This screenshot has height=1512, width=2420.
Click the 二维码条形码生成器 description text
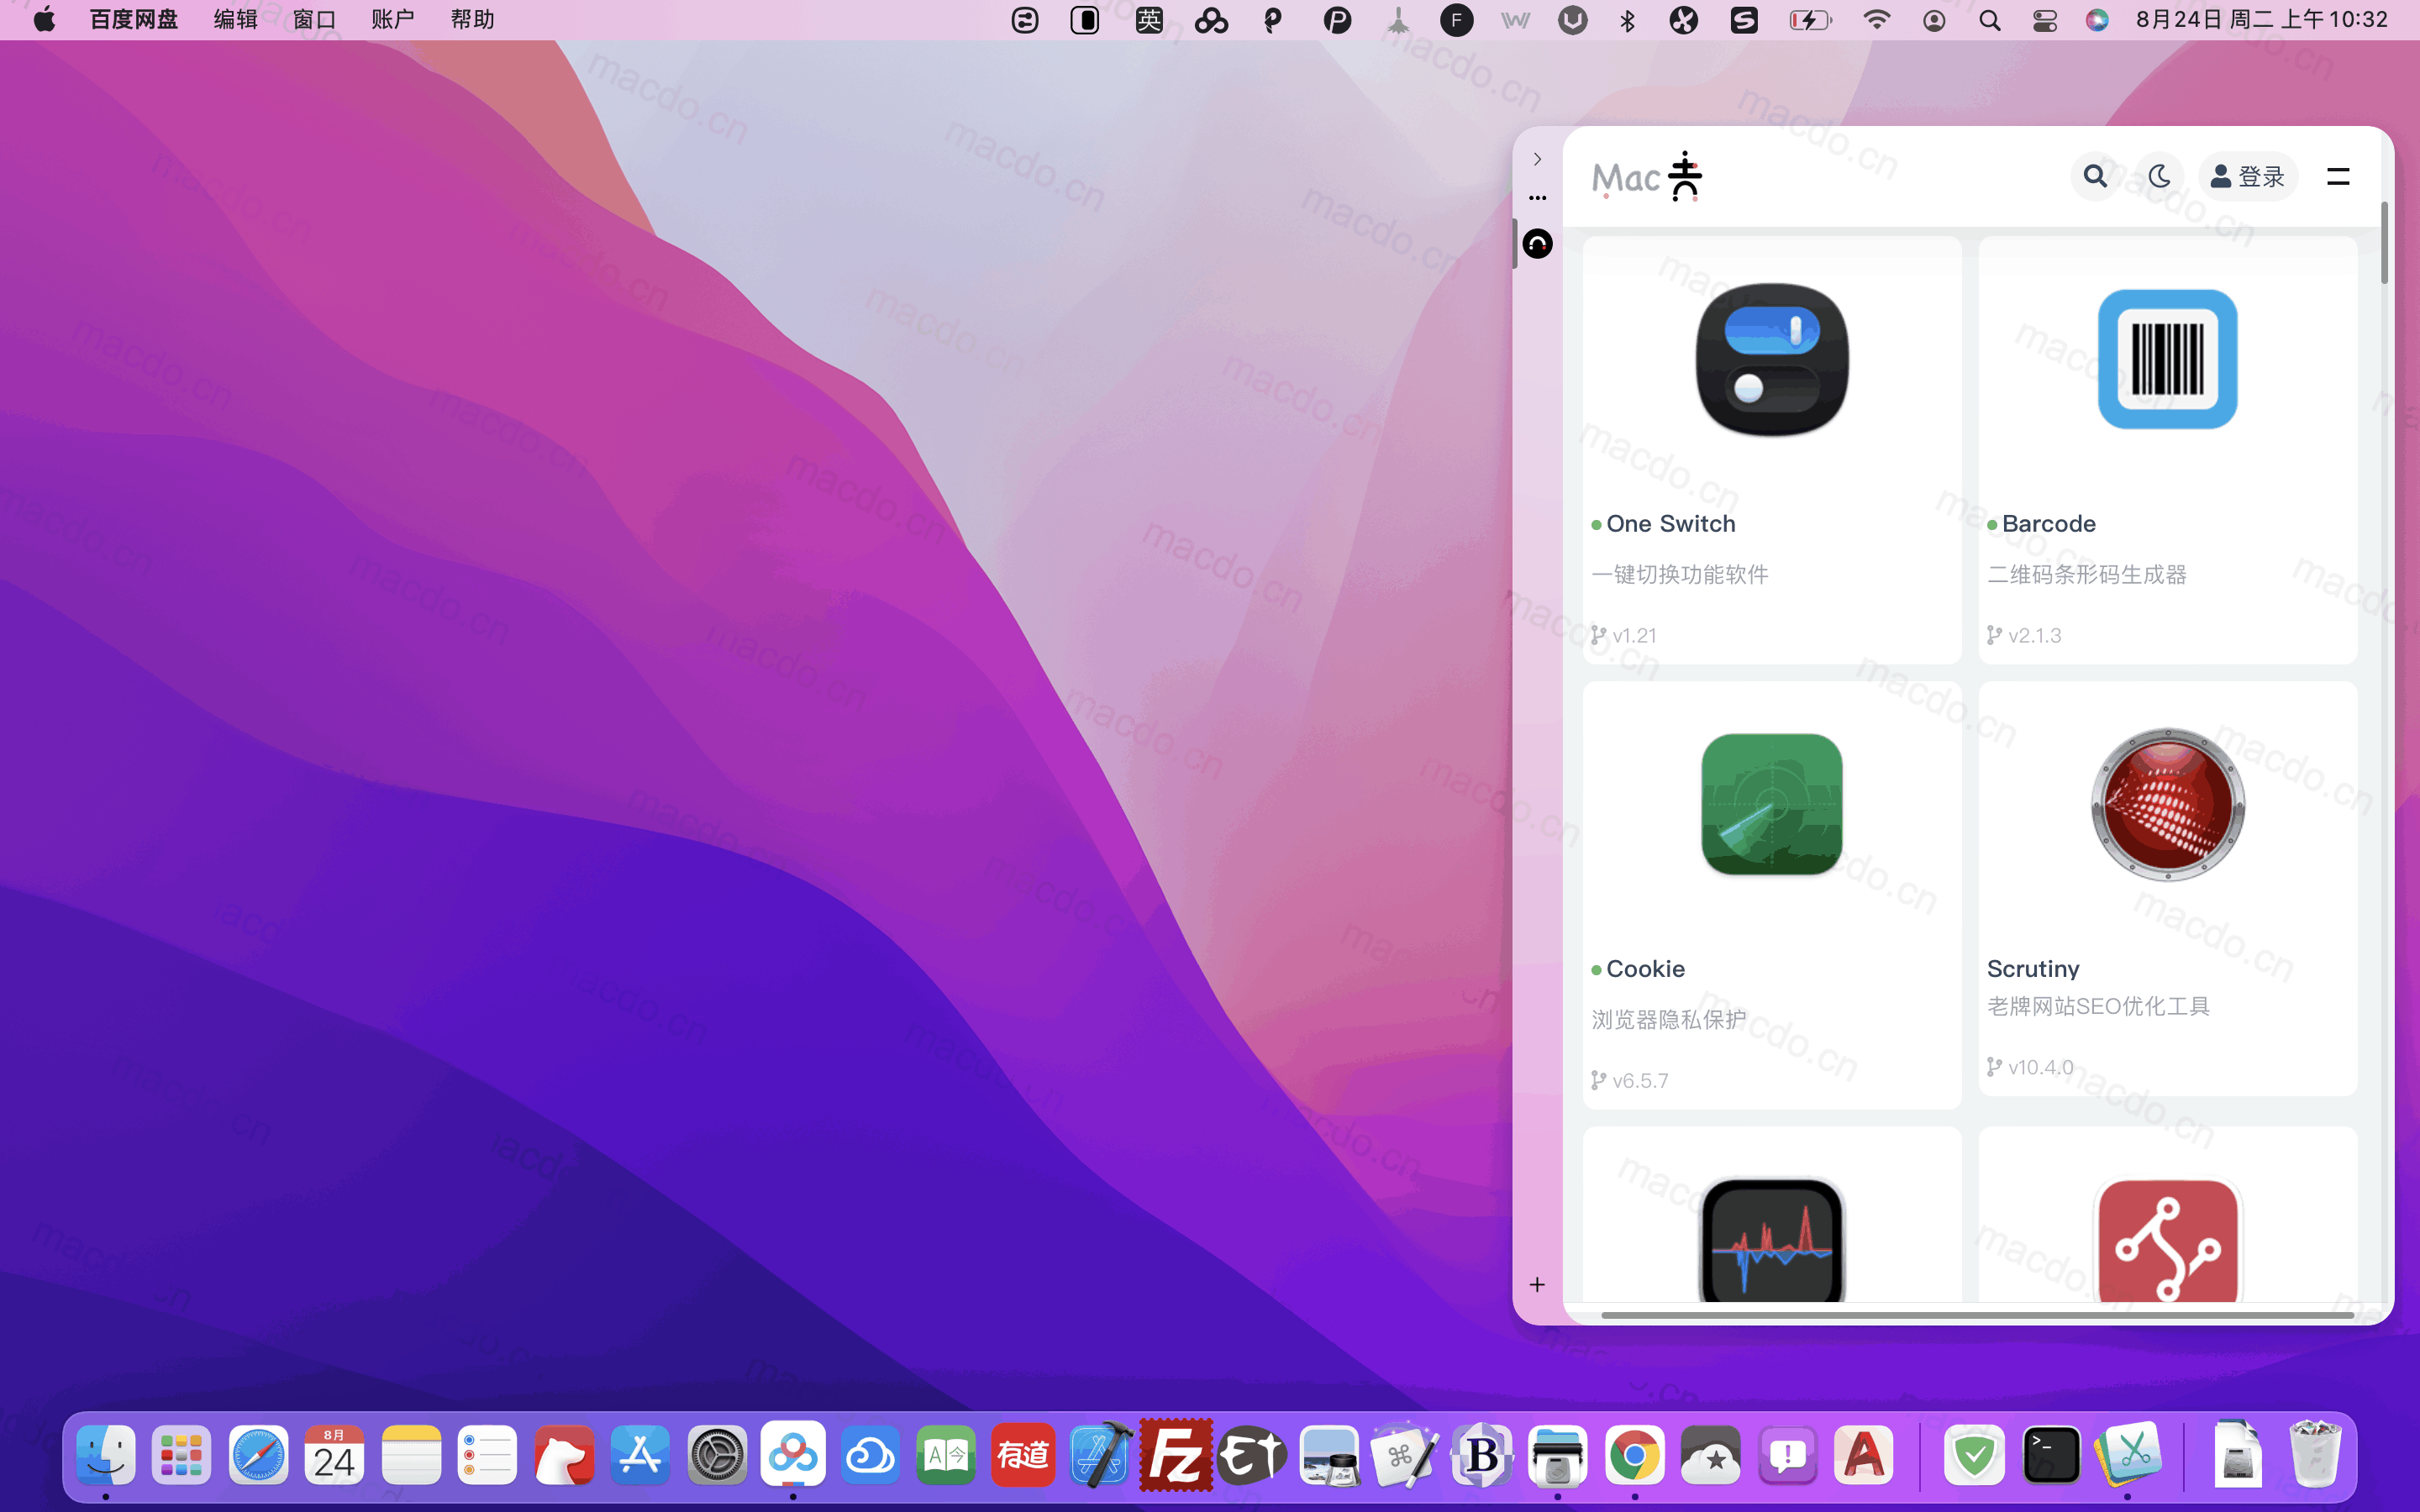tap(2087, 574)
